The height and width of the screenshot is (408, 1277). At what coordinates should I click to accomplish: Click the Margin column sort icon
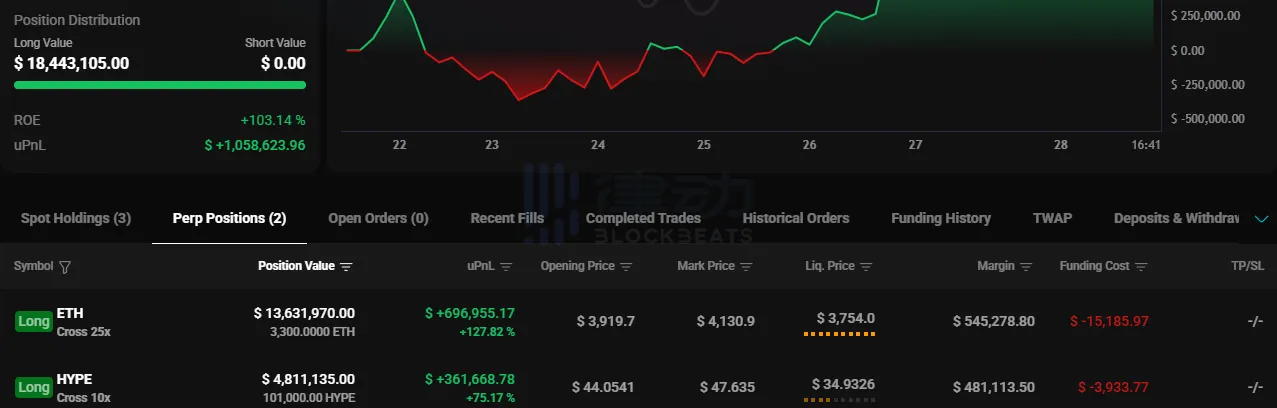click(x=1026, y=267)
